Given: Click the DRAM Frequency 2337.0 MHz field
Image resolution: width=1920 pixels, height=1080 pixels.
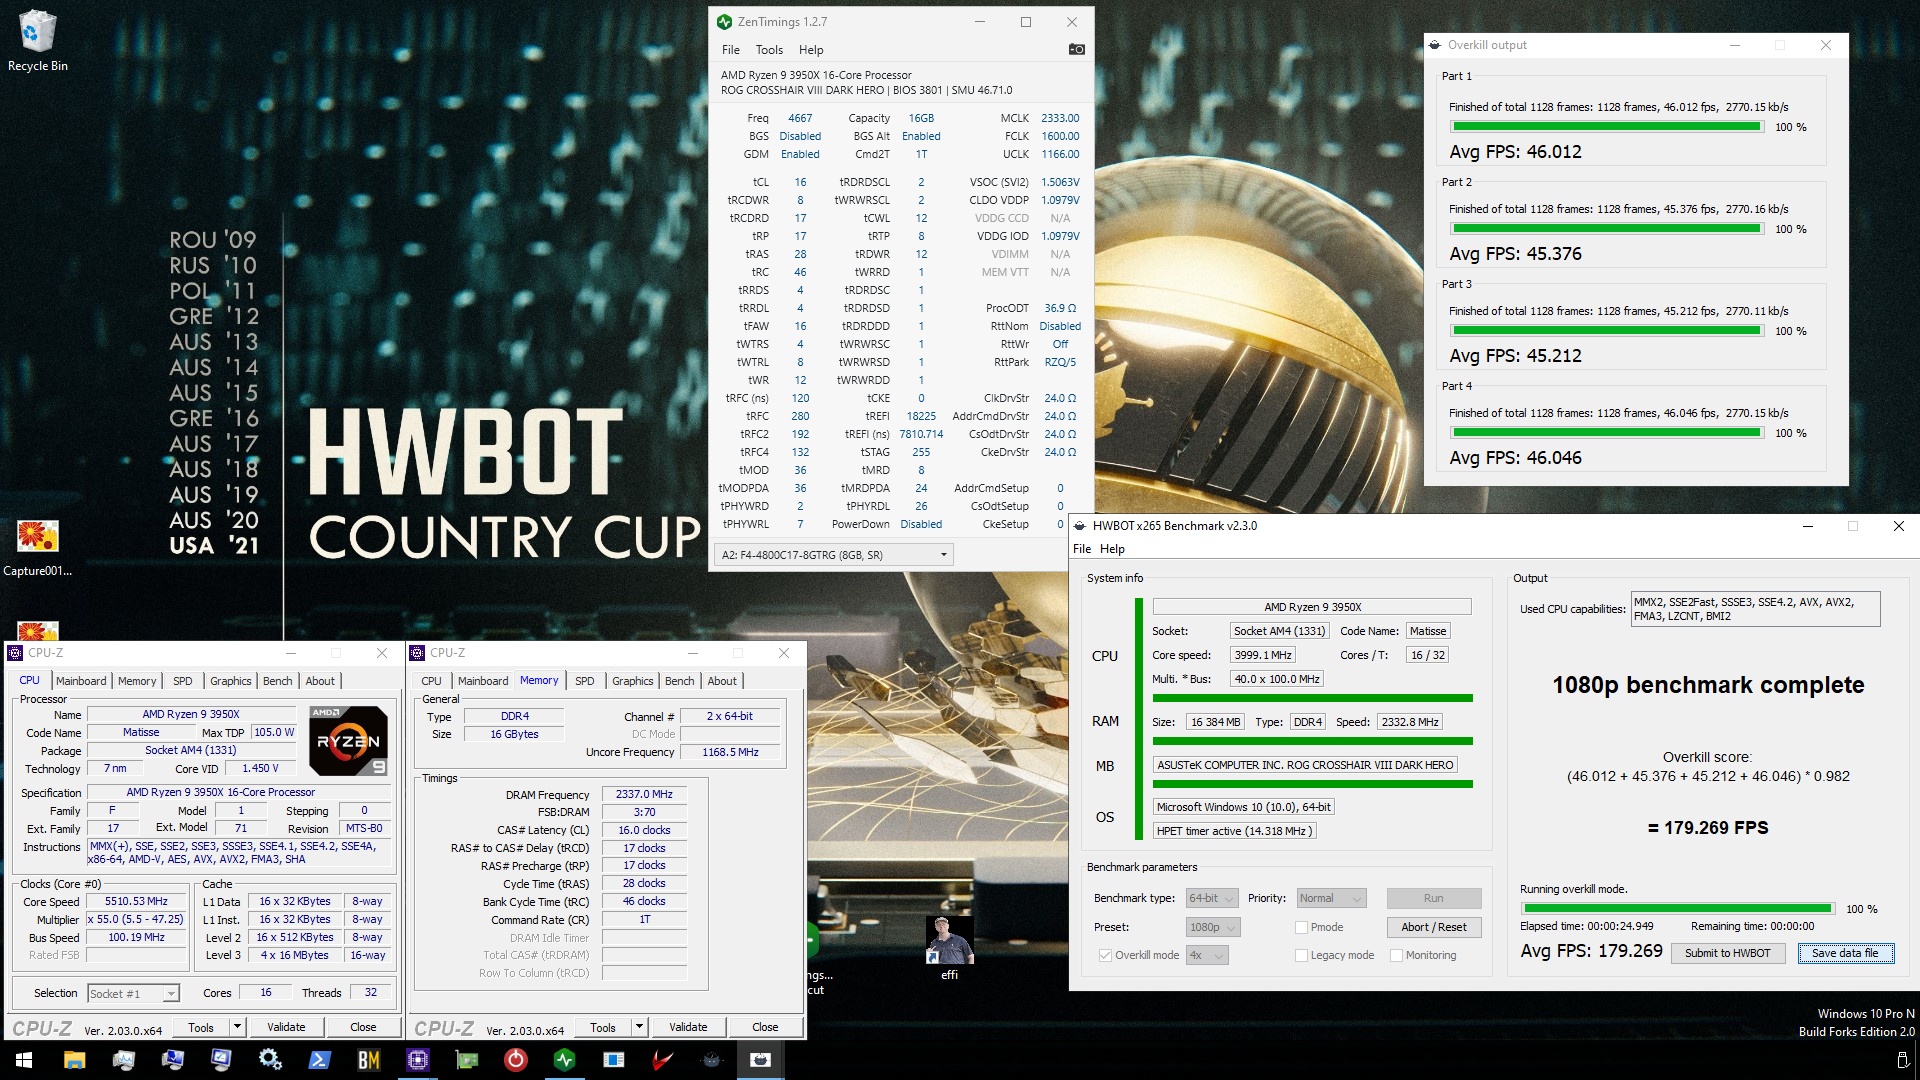Looking at the screenshot, I should tap(644, 794).
